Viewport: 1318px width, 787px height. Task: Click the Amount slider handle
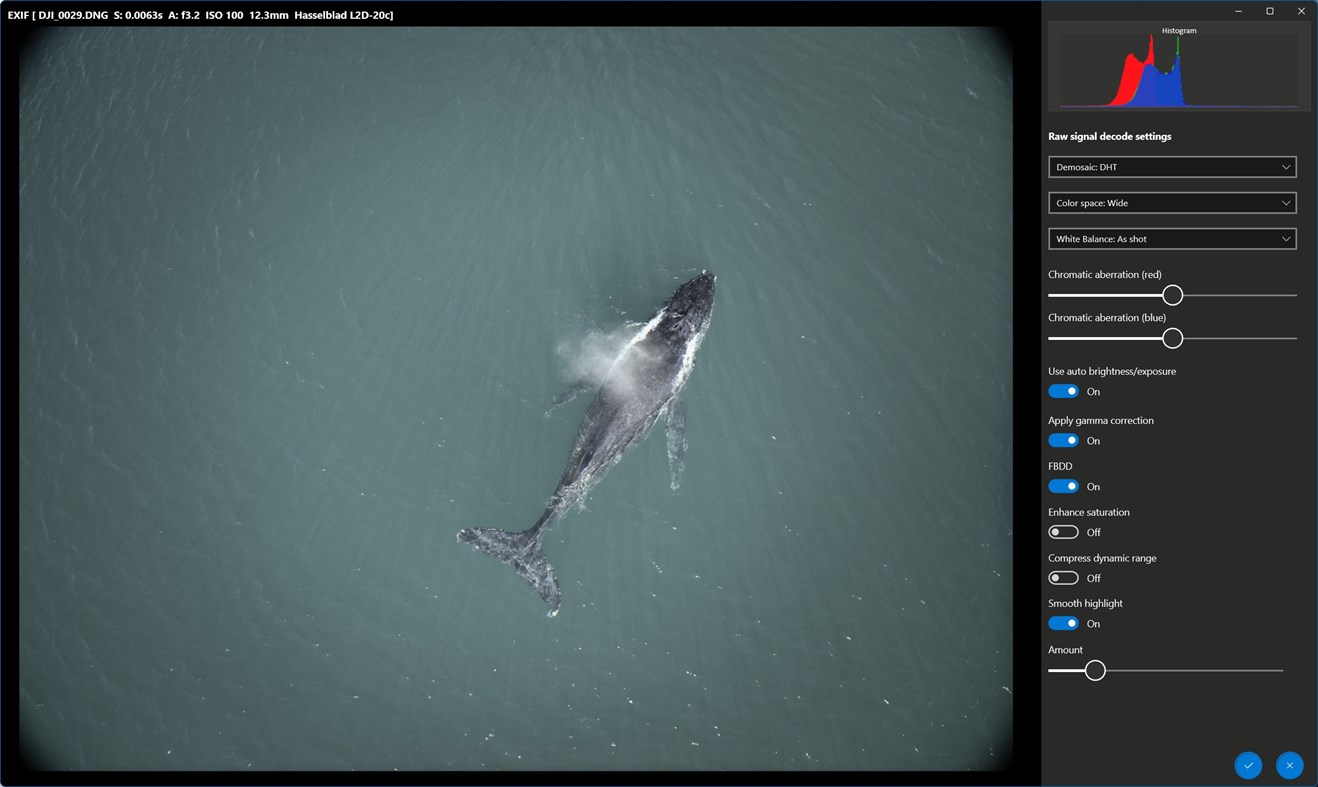coord(1094,669)
